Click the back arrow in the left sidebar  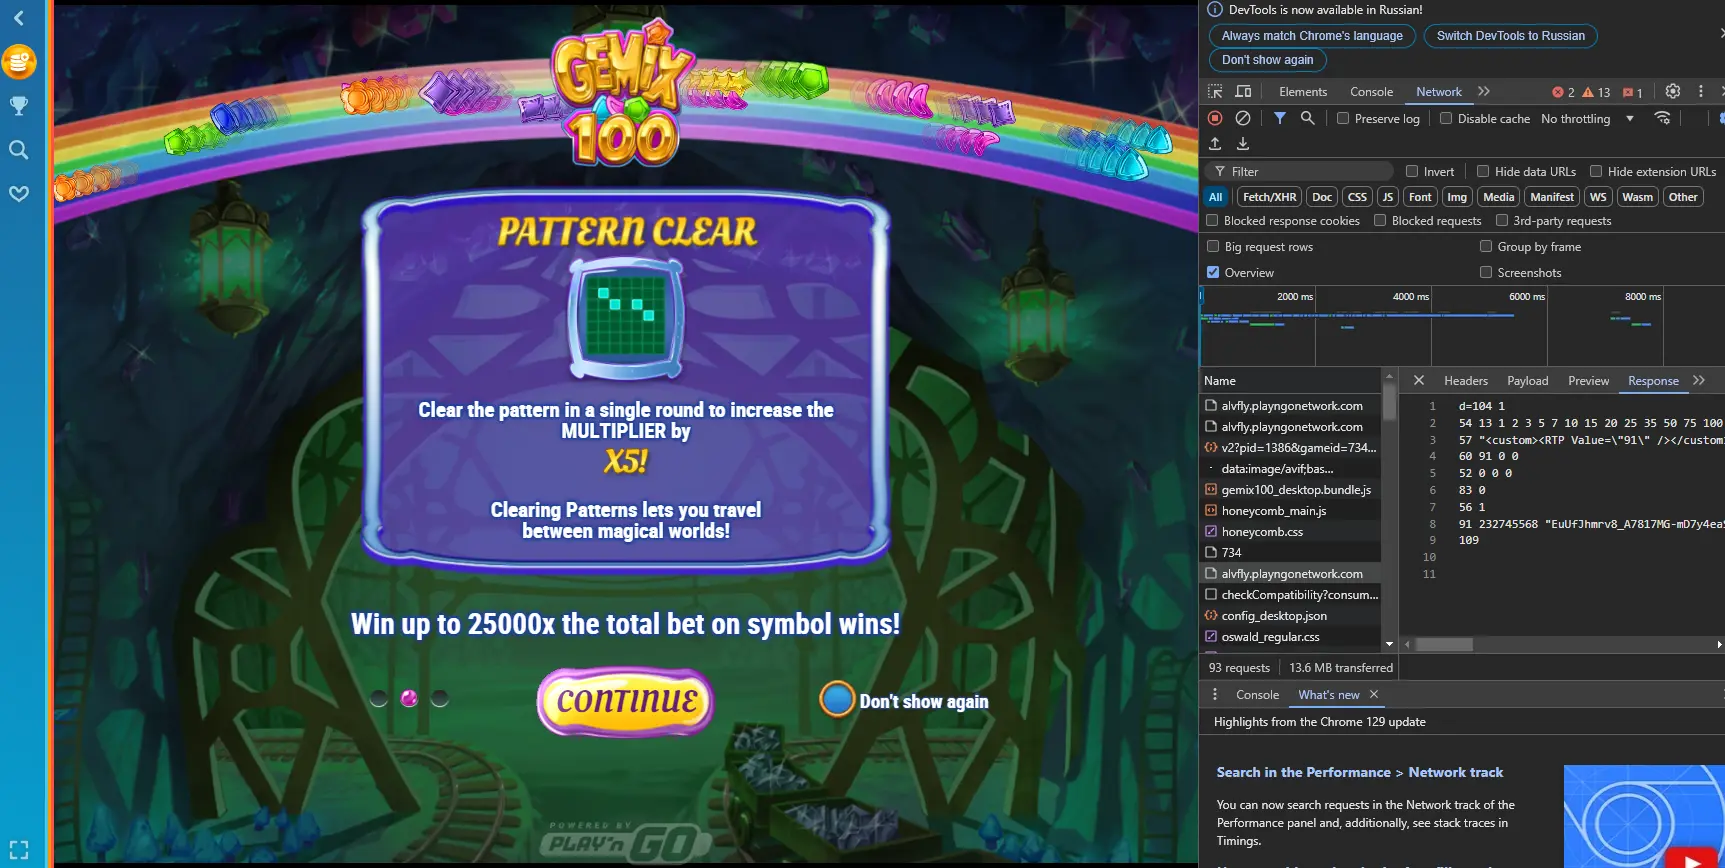(18, 18)
